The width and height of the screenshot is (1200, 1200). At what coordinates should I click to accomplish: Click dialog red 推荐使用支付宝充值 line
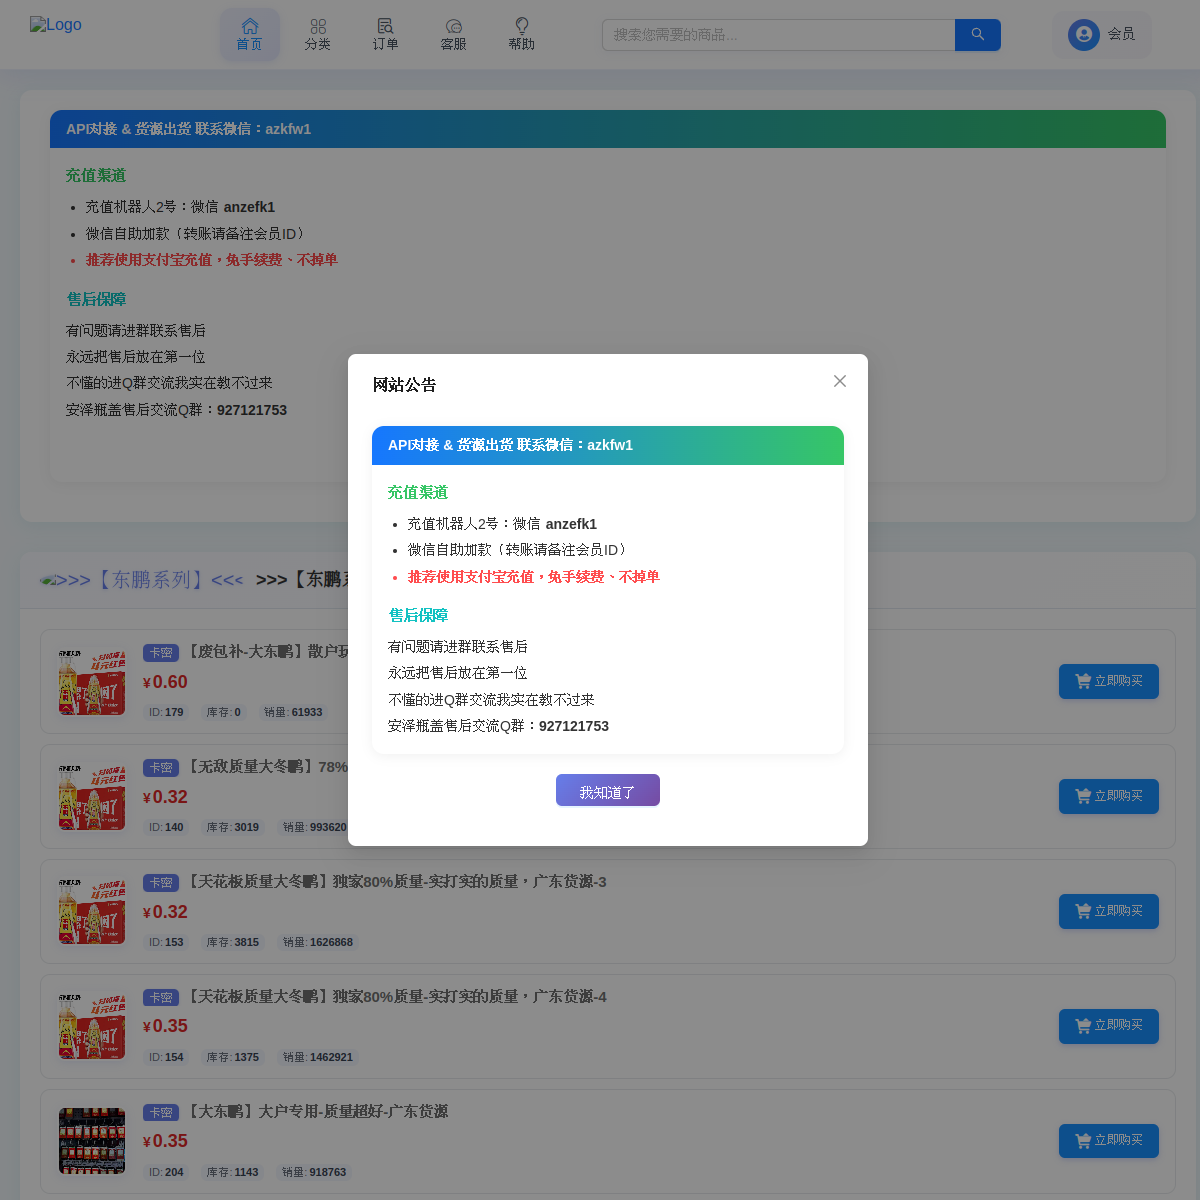[x=534, y=577]
